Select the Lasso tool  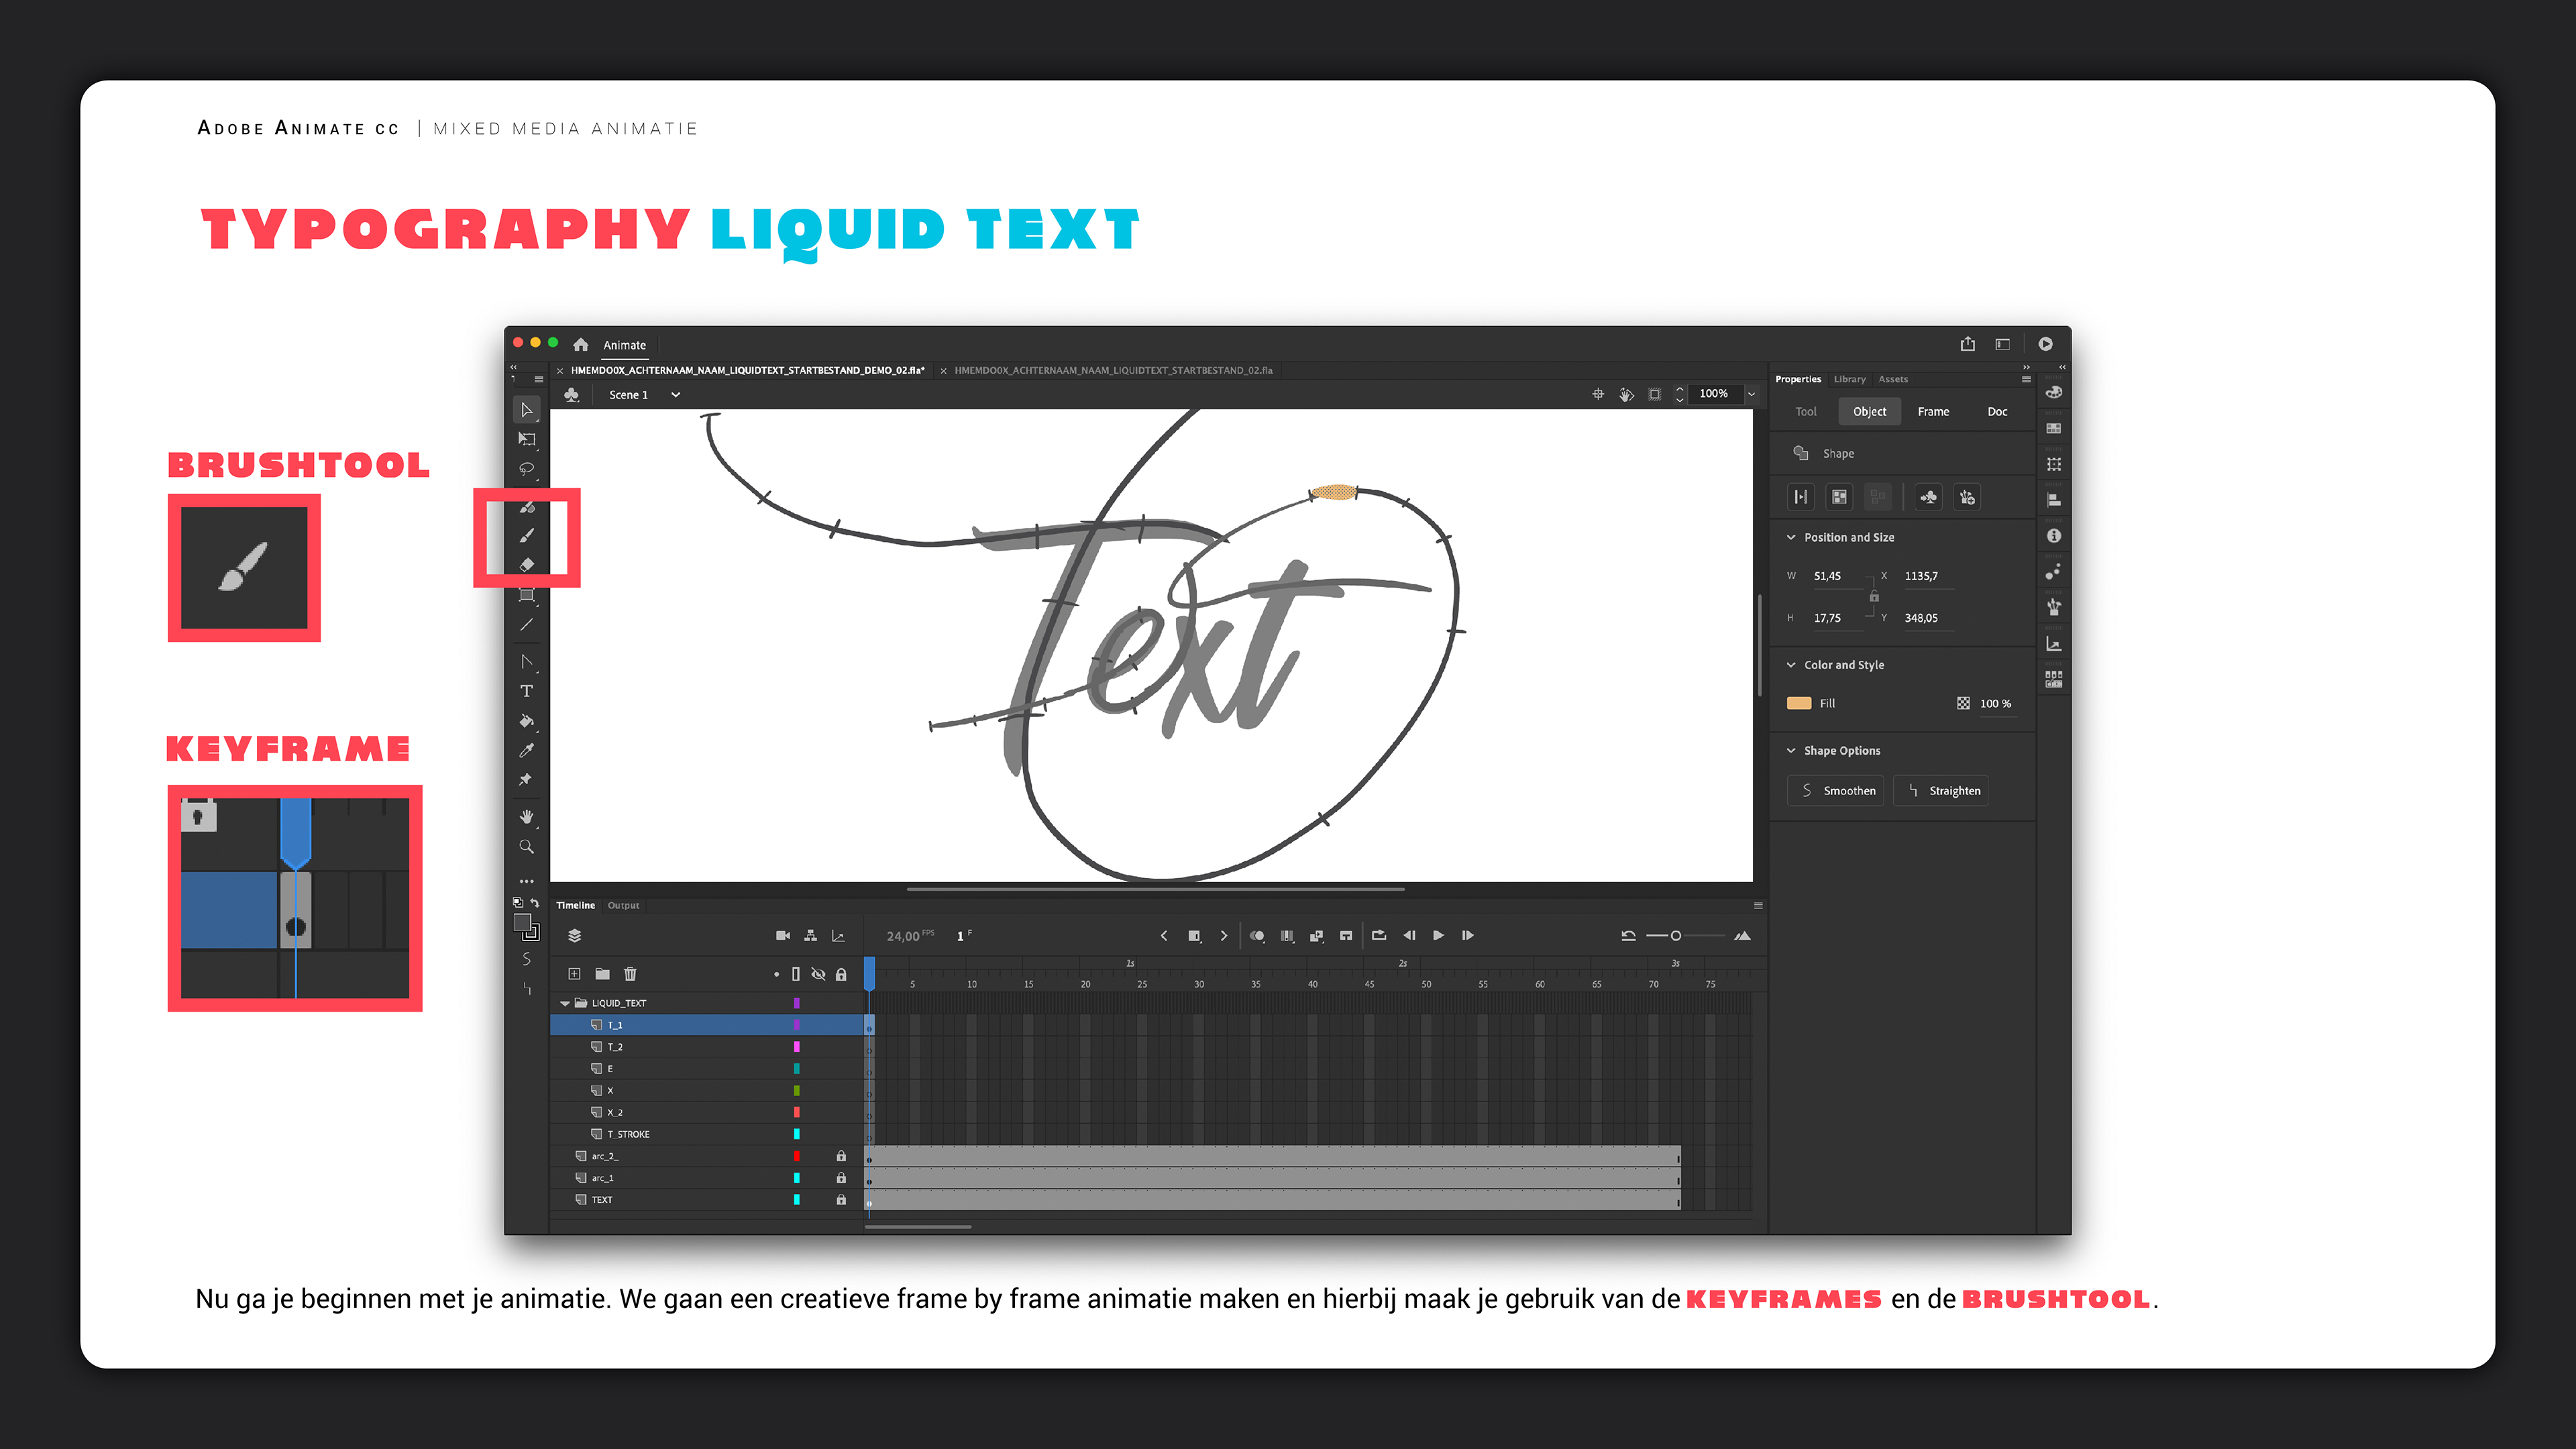[527, 468]
